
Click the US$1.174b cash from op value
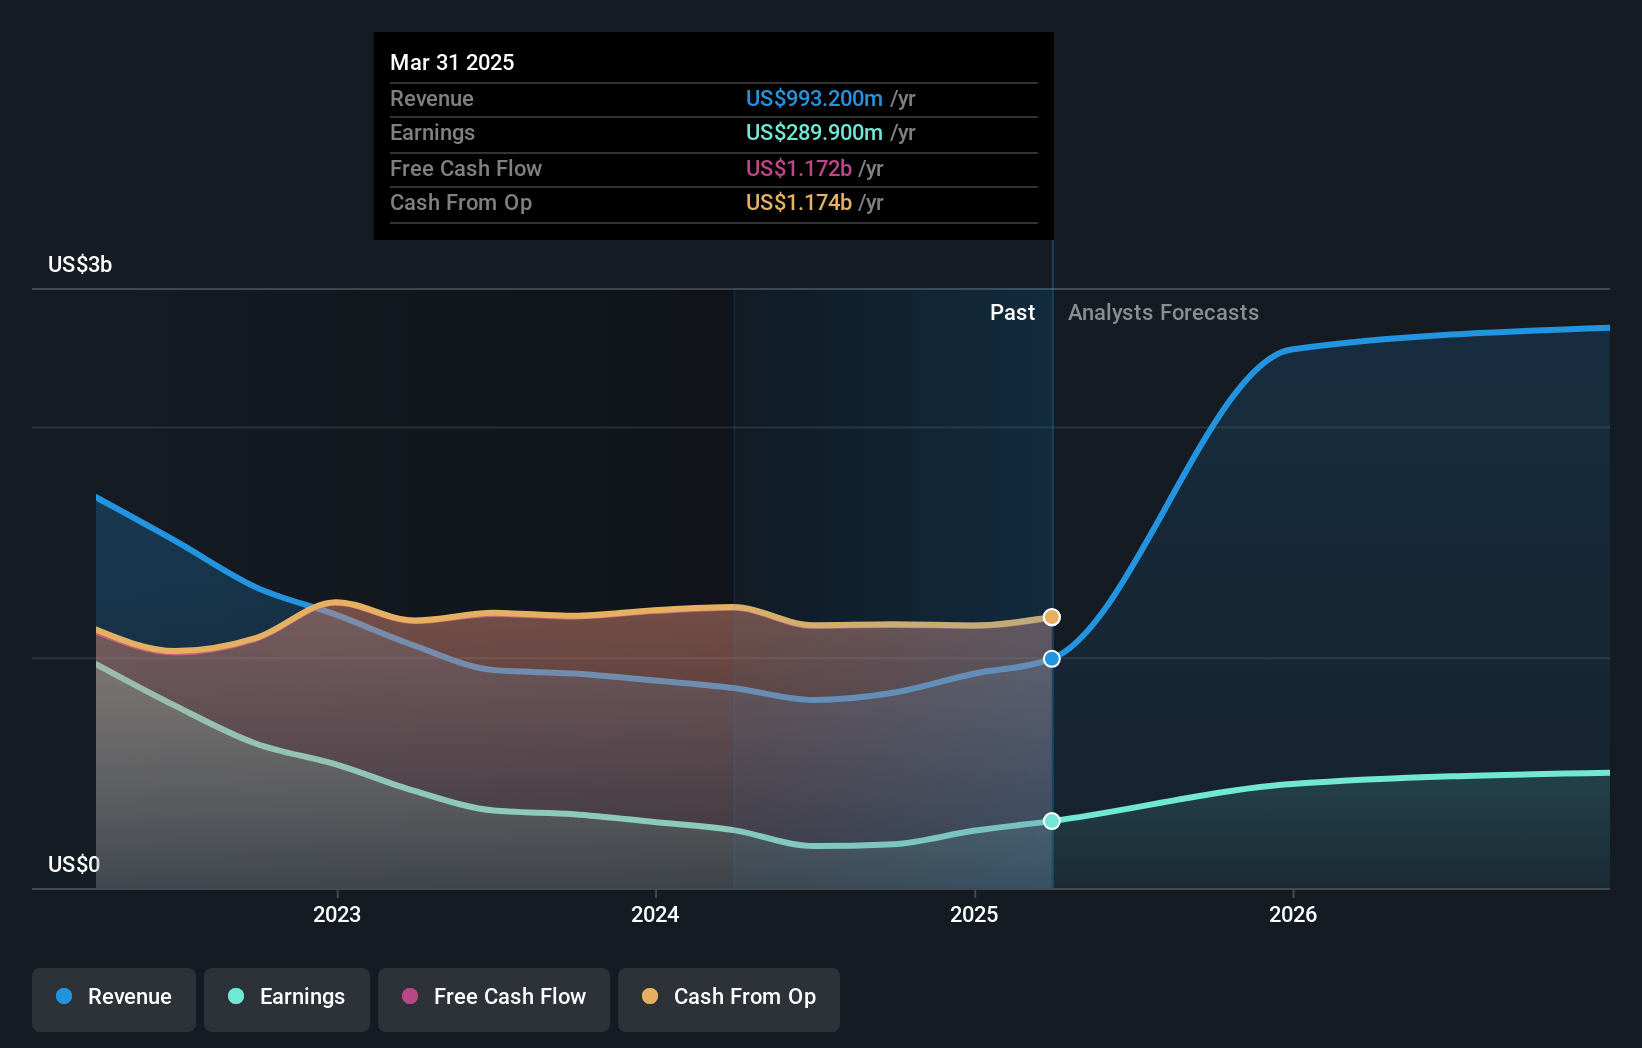(x=799, y=202)
